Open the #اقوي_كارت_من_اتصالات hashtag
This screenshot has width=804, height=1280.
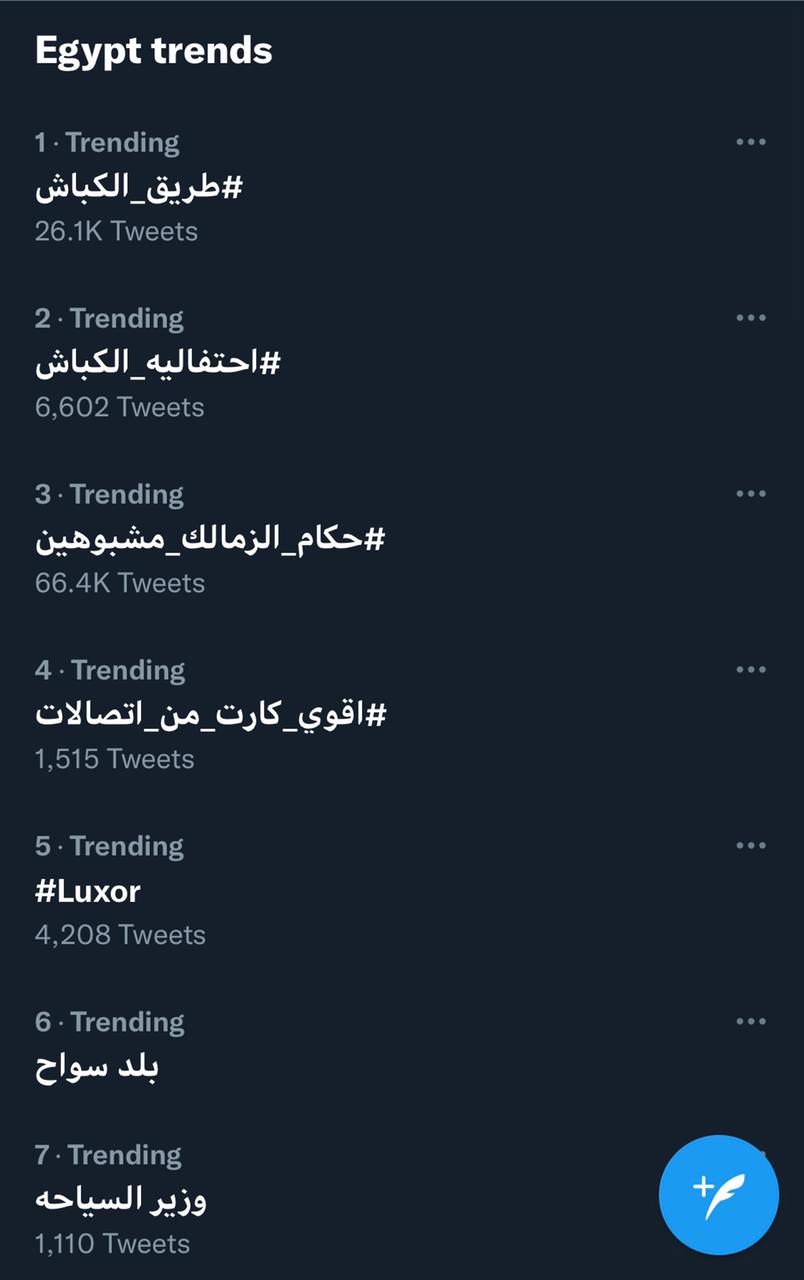coord(211,715)
